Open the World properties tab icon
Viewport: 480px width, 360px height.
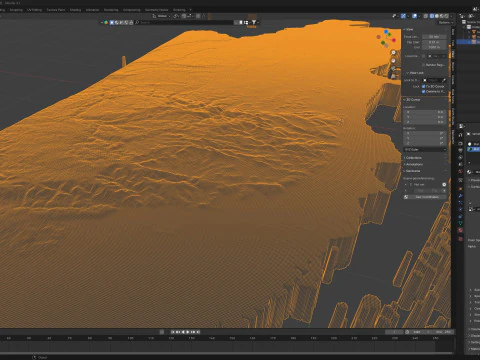(x=460, y=172)
